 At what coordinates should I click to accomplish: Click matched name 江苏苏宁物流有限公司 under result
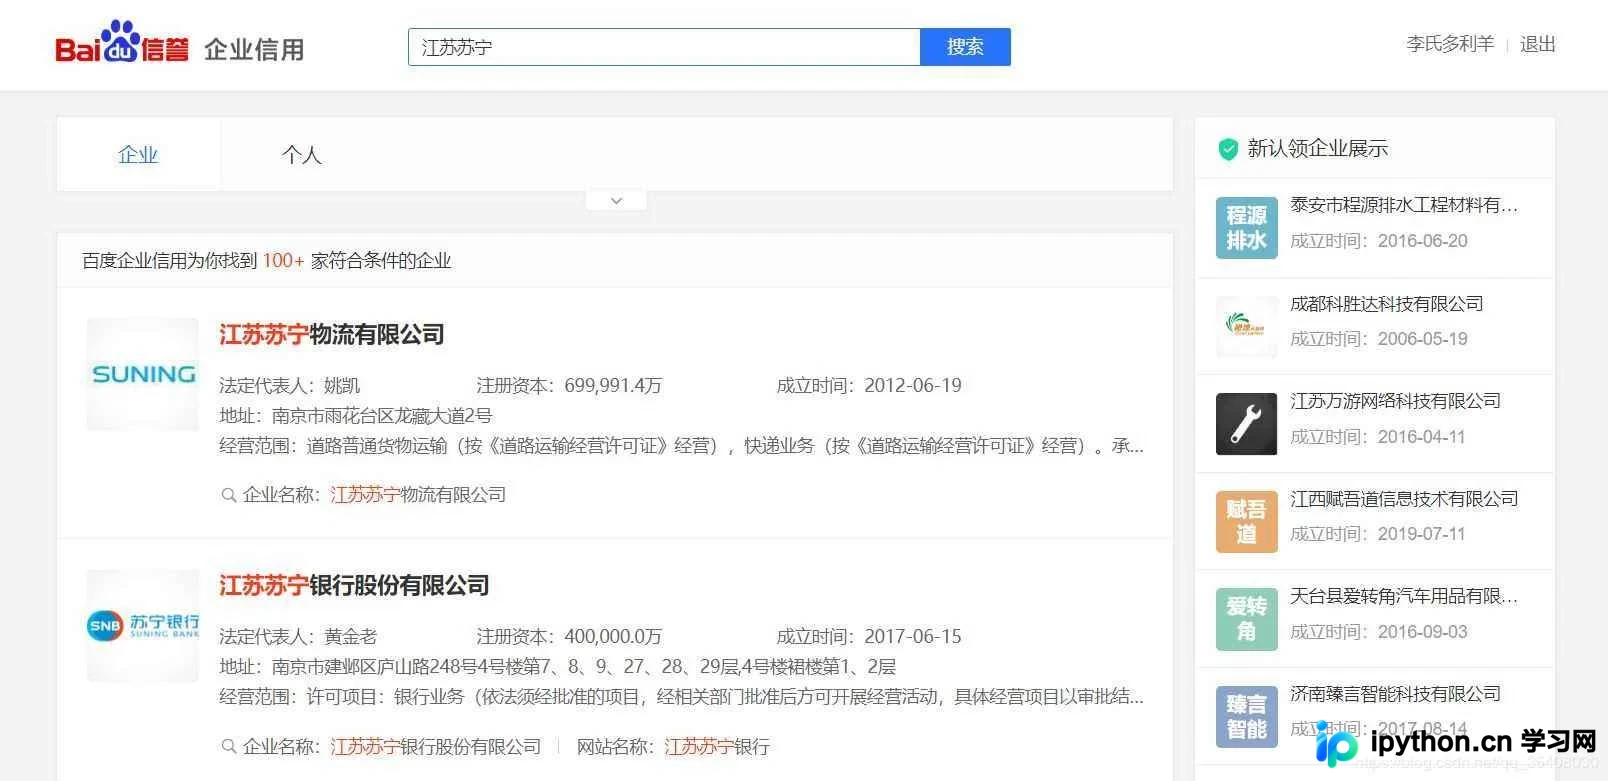click(418, 495)
